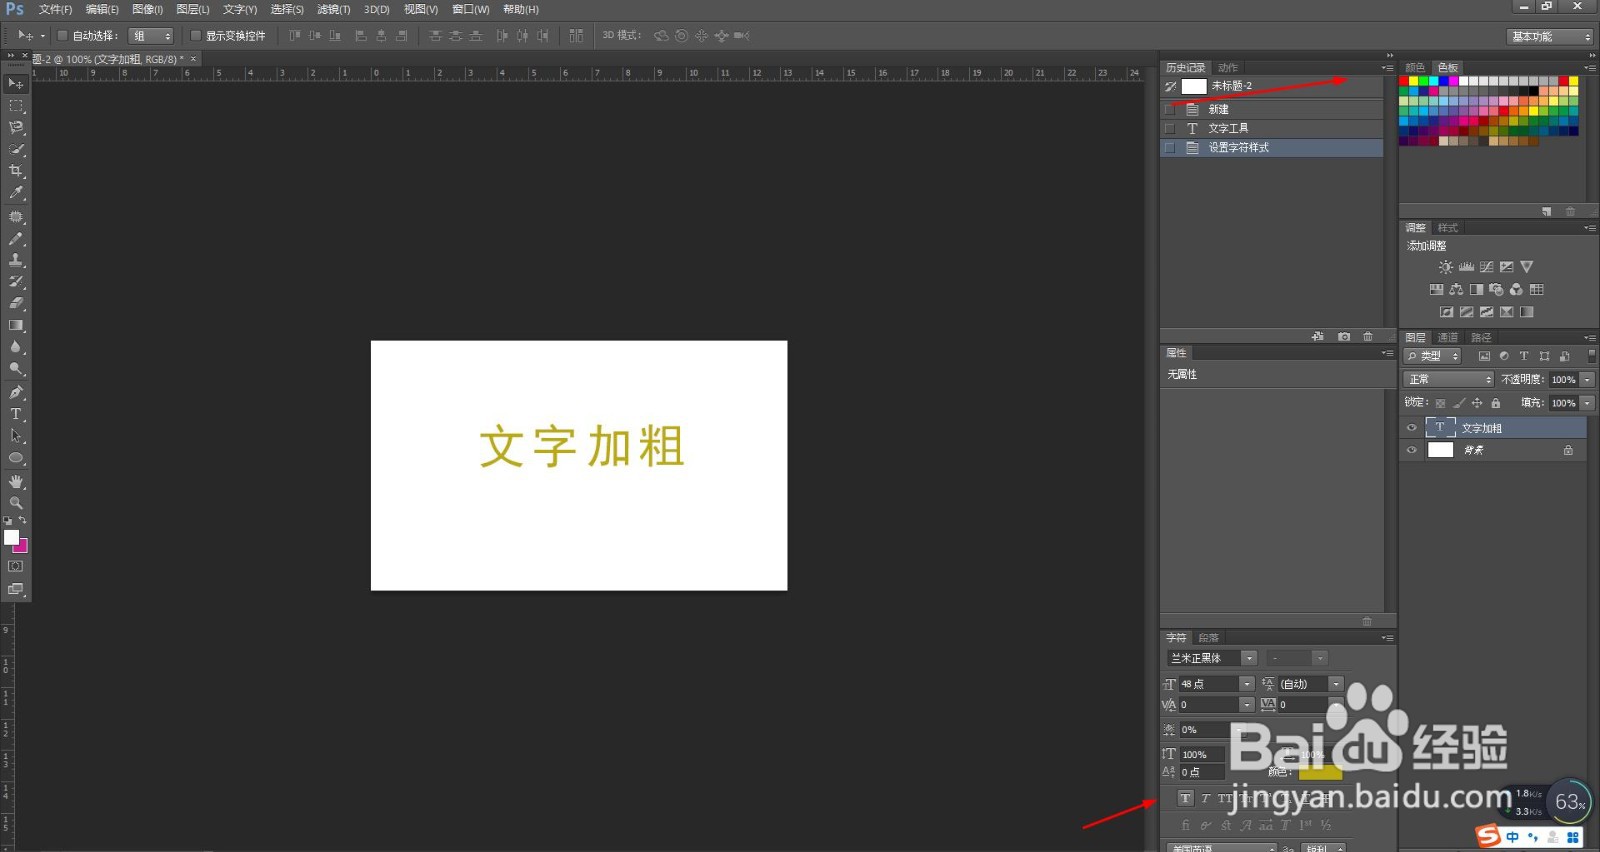
Task: Select the Path Selection tool
Action: (16, 436)
